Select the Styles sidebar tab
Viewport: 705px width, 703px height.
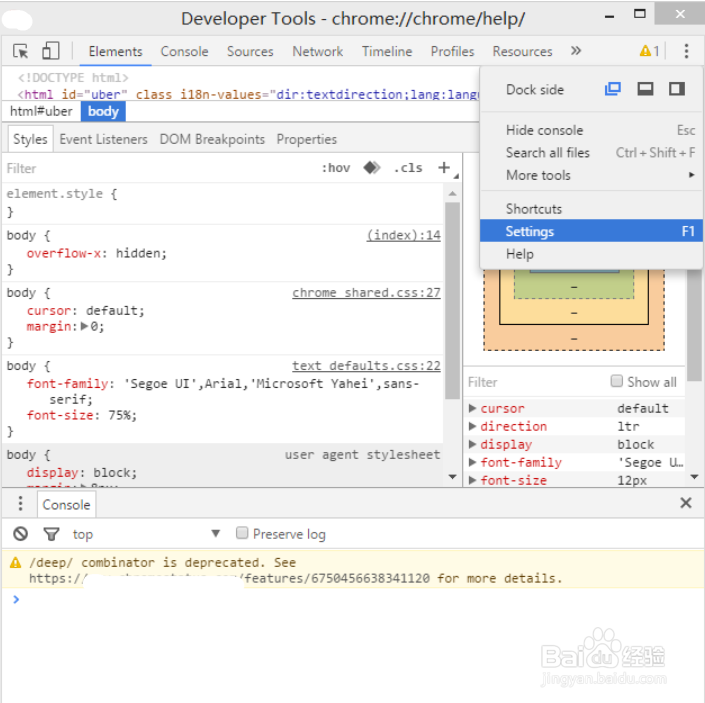pos(30,139)
